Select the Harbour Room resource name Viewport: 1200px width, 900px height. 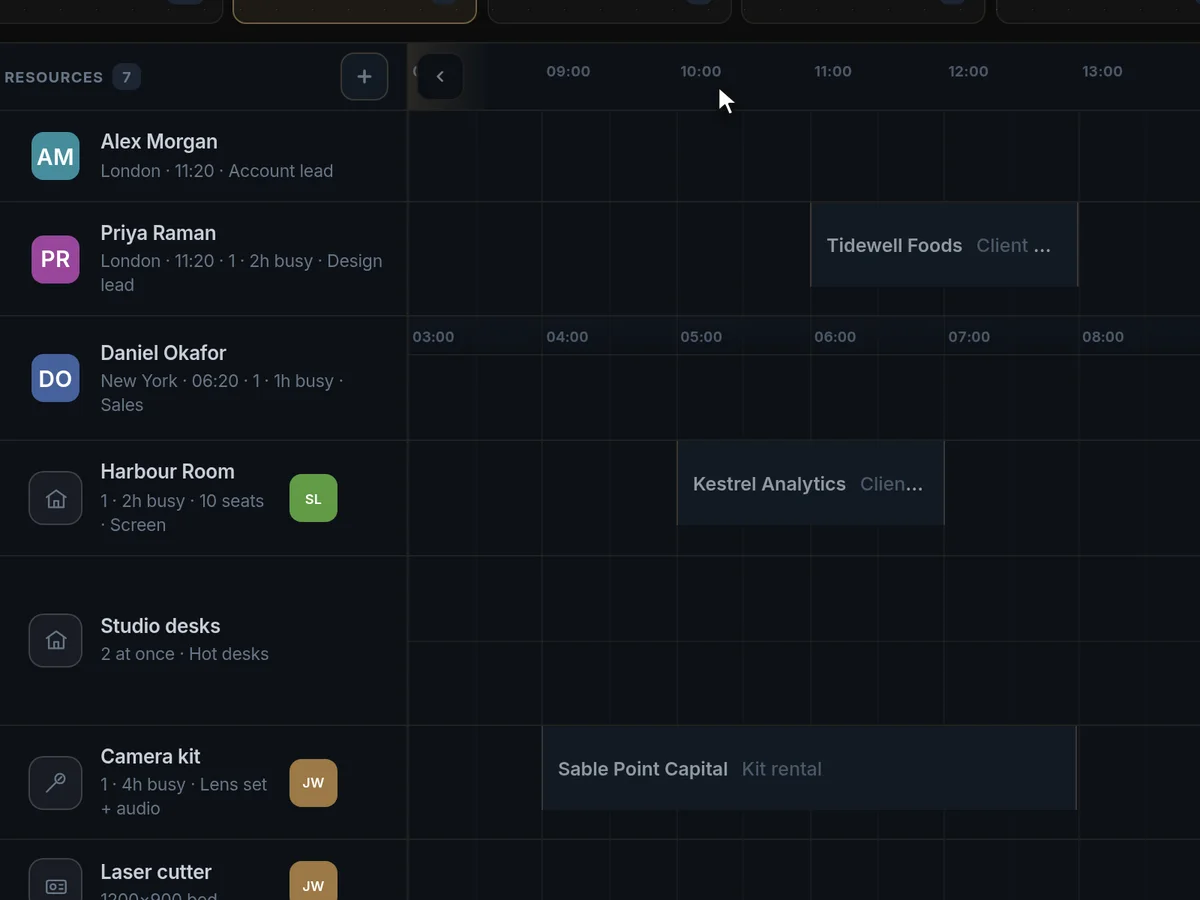click(167, 471)
